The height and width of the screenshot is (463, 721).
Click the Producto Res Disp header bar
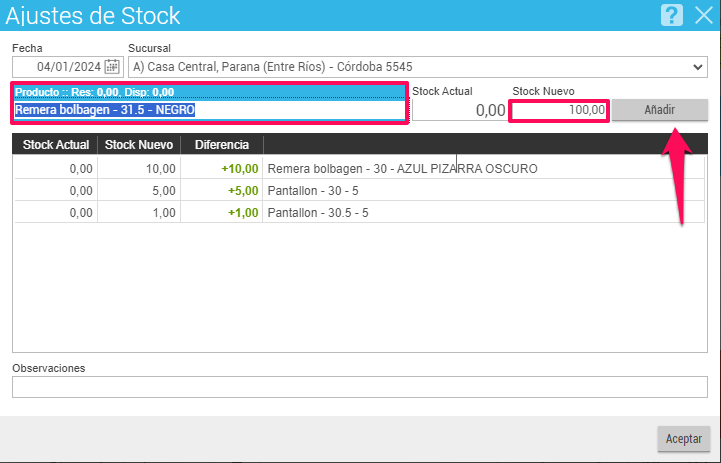[x=210, y=92]
